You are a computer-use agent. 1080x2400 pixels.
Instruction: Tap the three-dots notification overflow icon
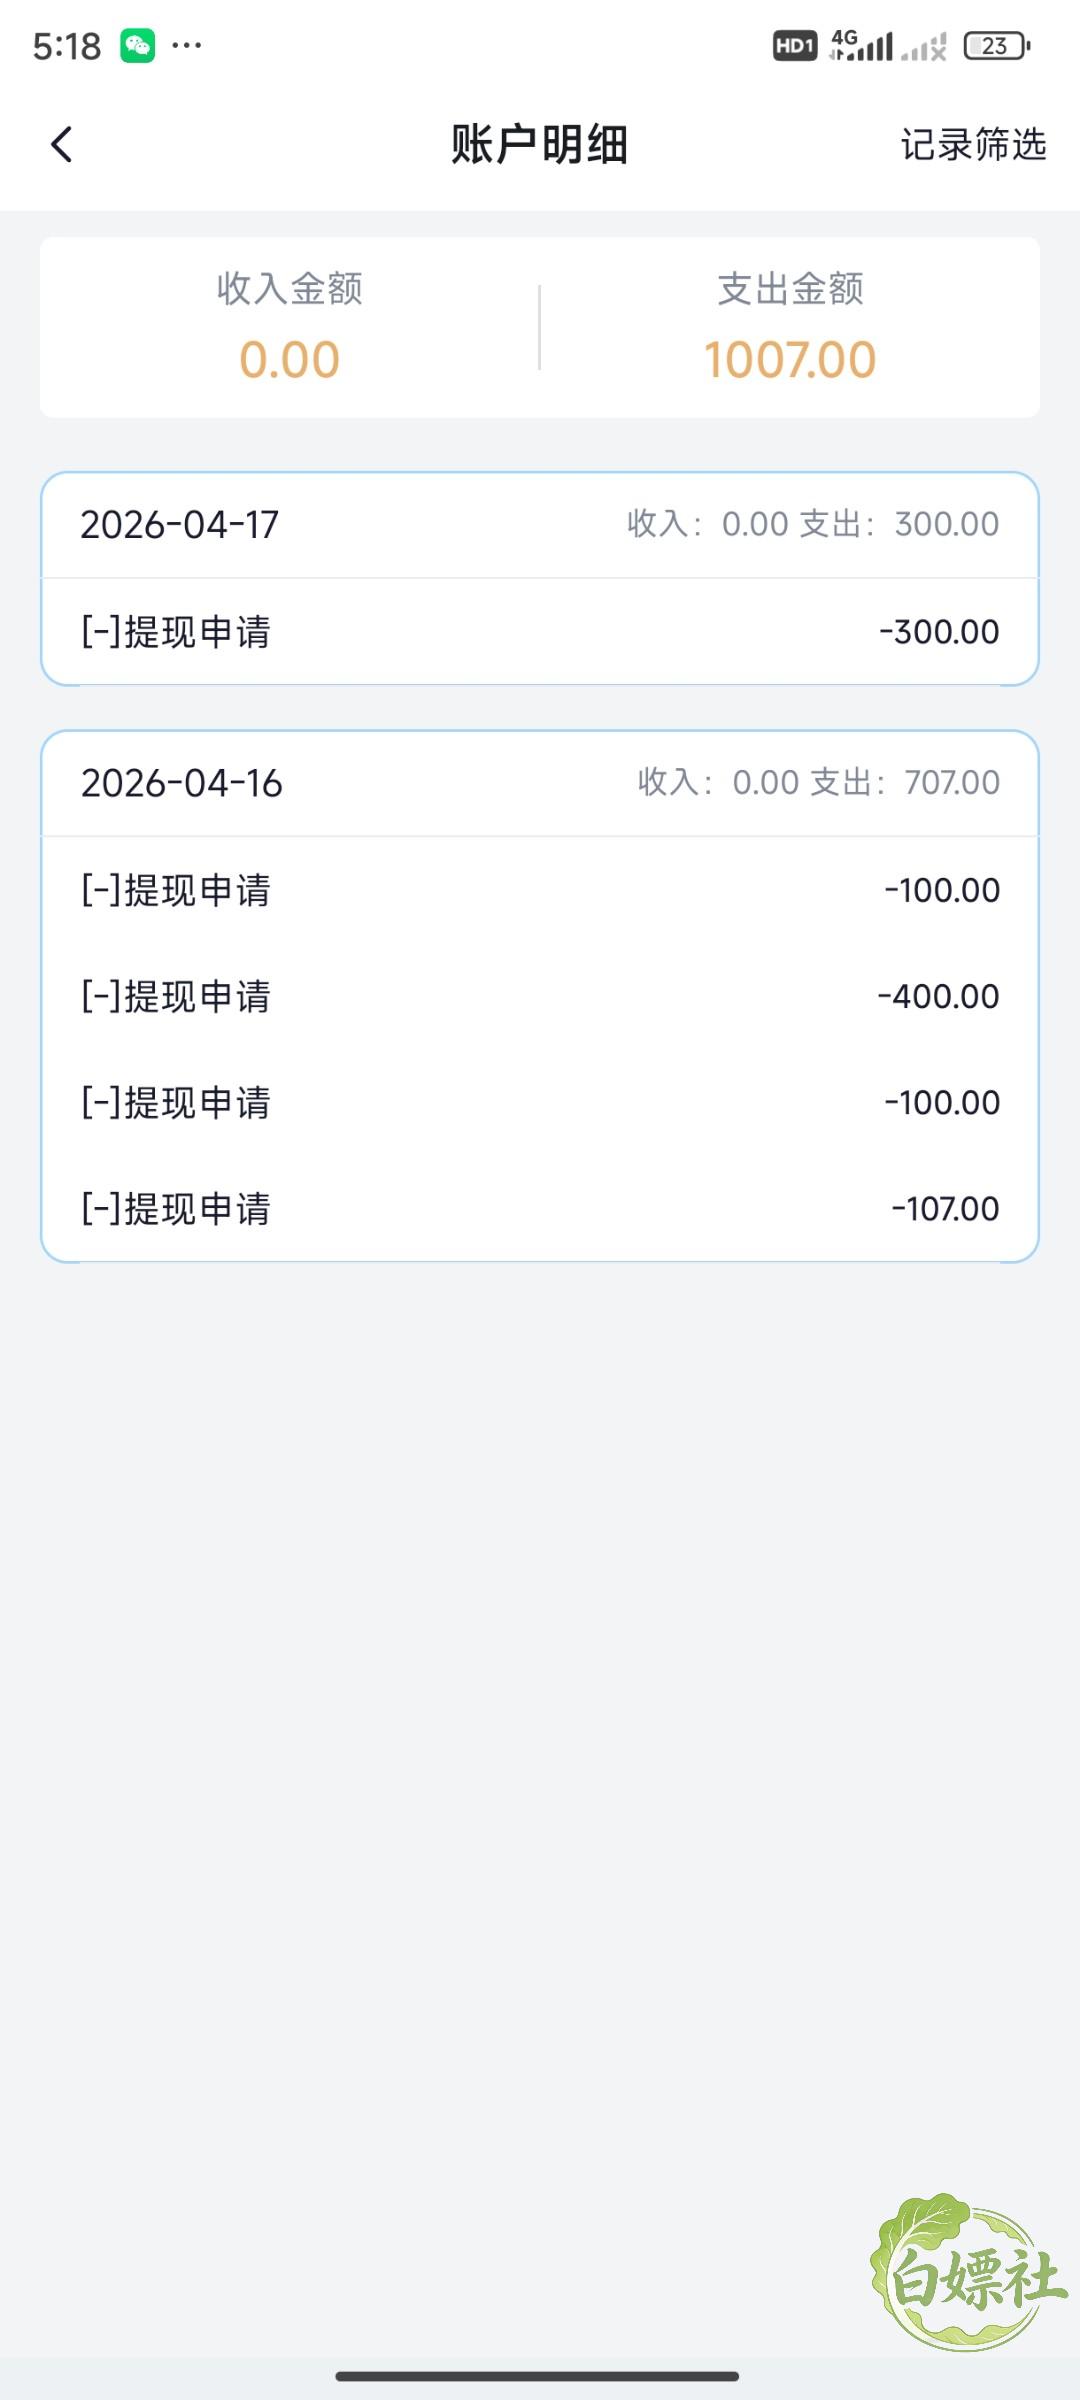click(187, 45)
